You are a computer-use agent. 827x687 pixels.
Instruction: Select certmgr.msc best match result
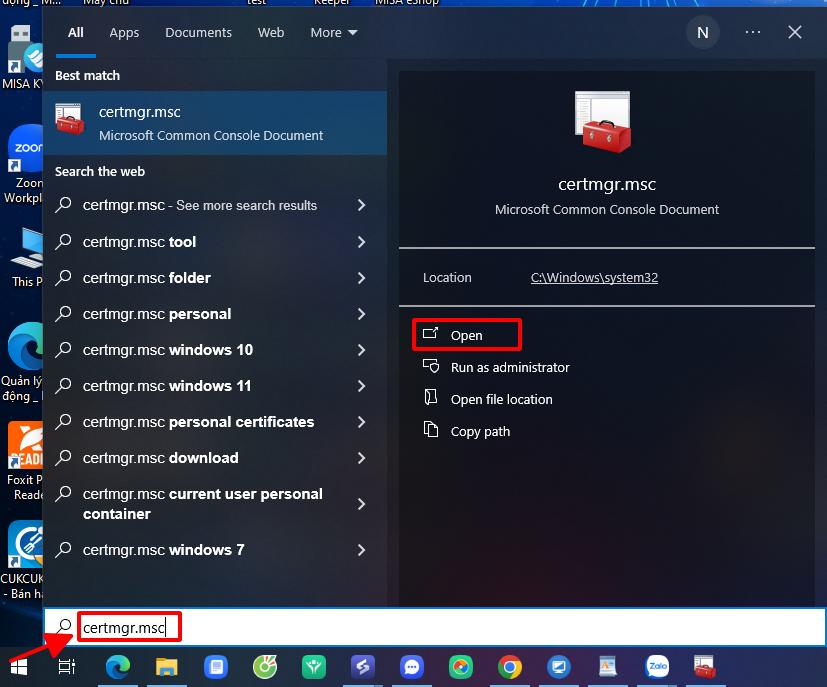point(215,123)
